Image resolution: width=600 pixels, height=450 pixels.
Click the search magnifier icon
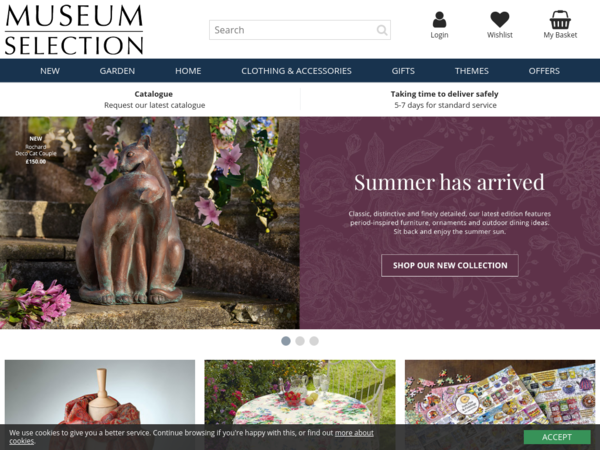[382, 30]
